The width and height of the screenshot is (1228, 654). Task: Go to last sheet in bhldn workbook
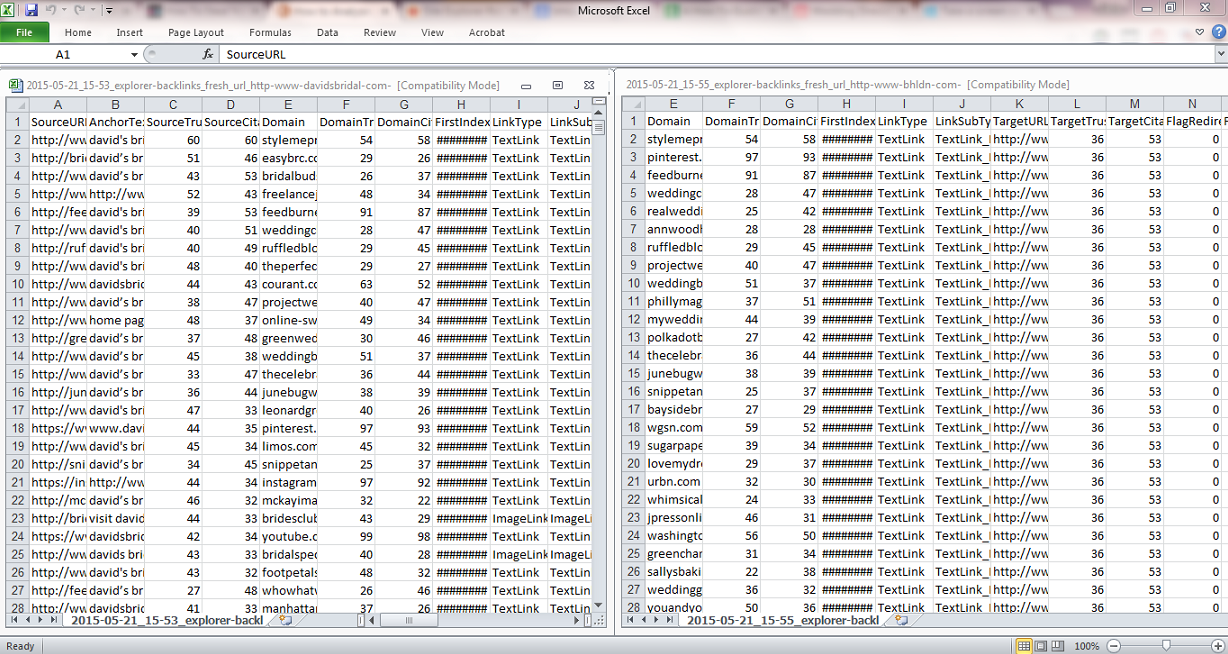[671, 620]
